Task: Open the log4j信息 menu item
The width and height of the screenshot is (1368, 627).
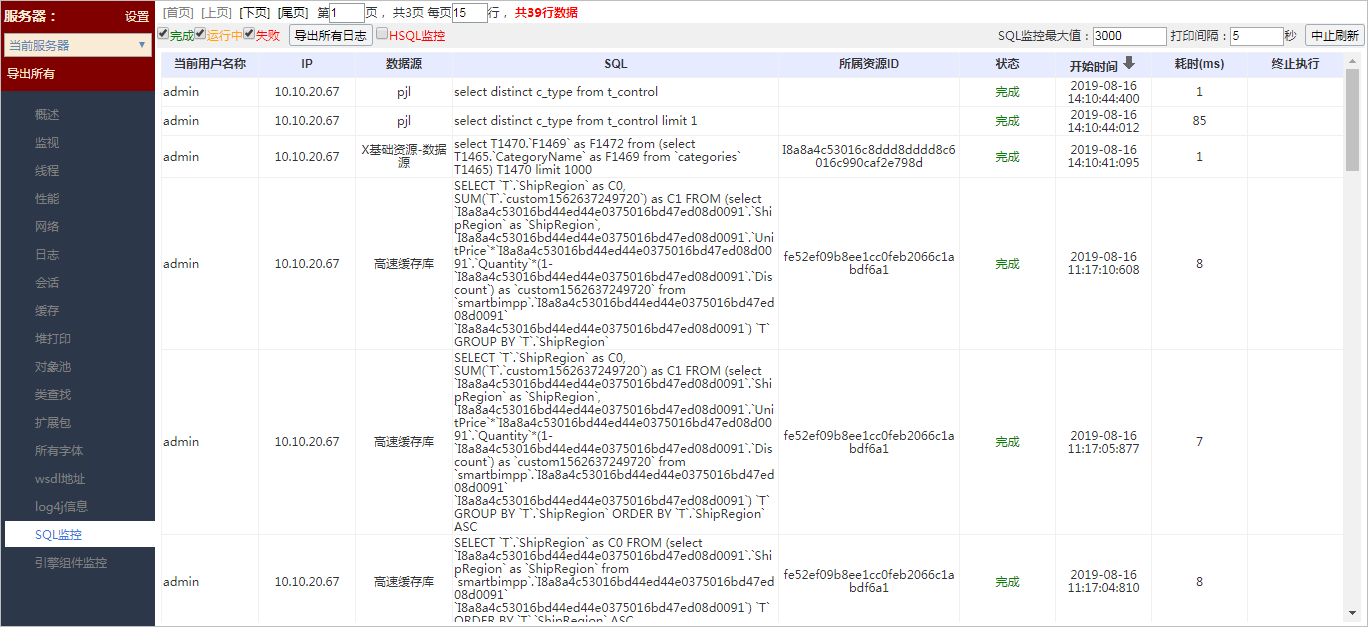Action: coord(61,506)
